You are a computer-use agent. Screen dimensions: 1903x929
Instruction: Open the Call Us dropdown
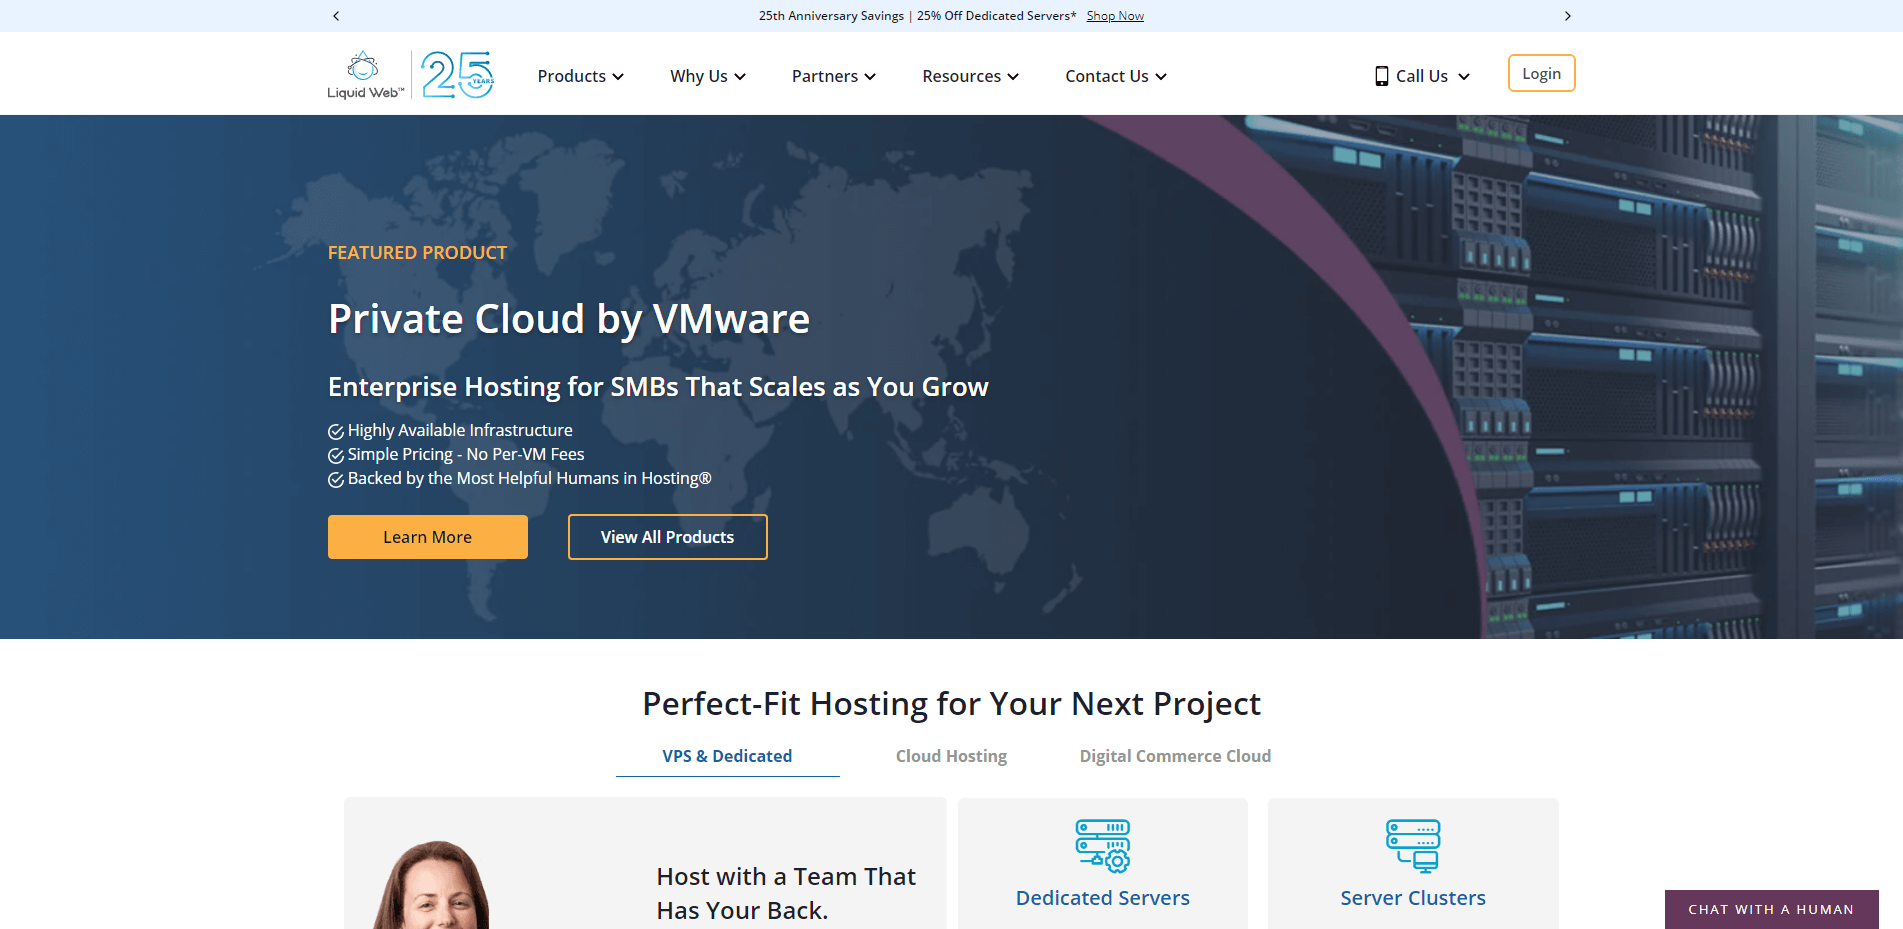click(x=1423, y=76)
